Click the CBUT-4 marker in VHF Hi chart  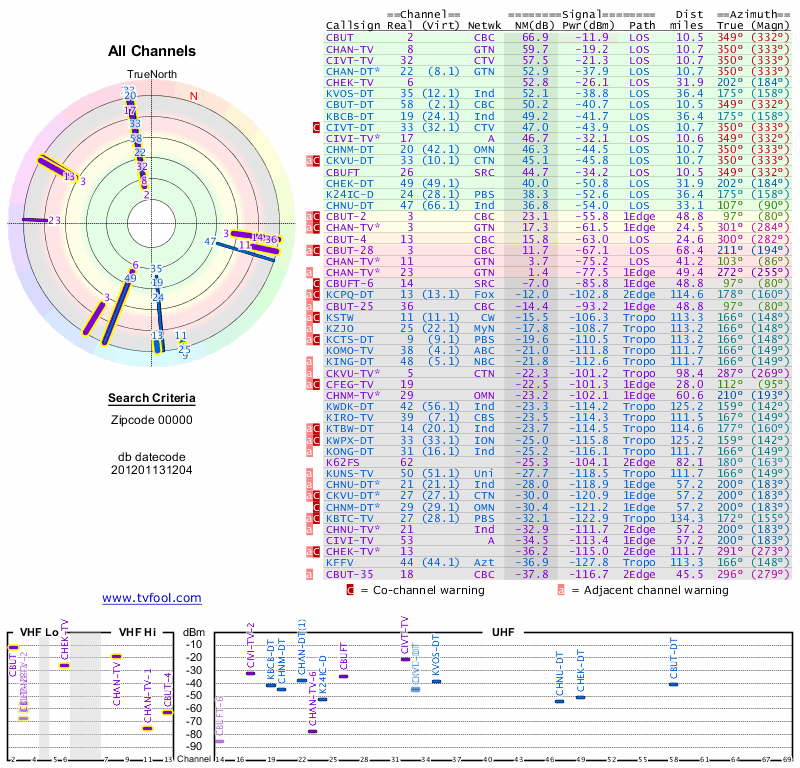coord(168,712)
